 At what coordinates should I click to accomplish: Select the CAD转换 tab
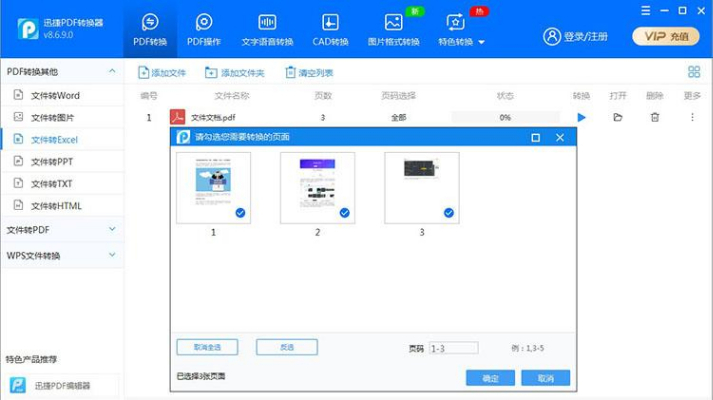(330, 30)
